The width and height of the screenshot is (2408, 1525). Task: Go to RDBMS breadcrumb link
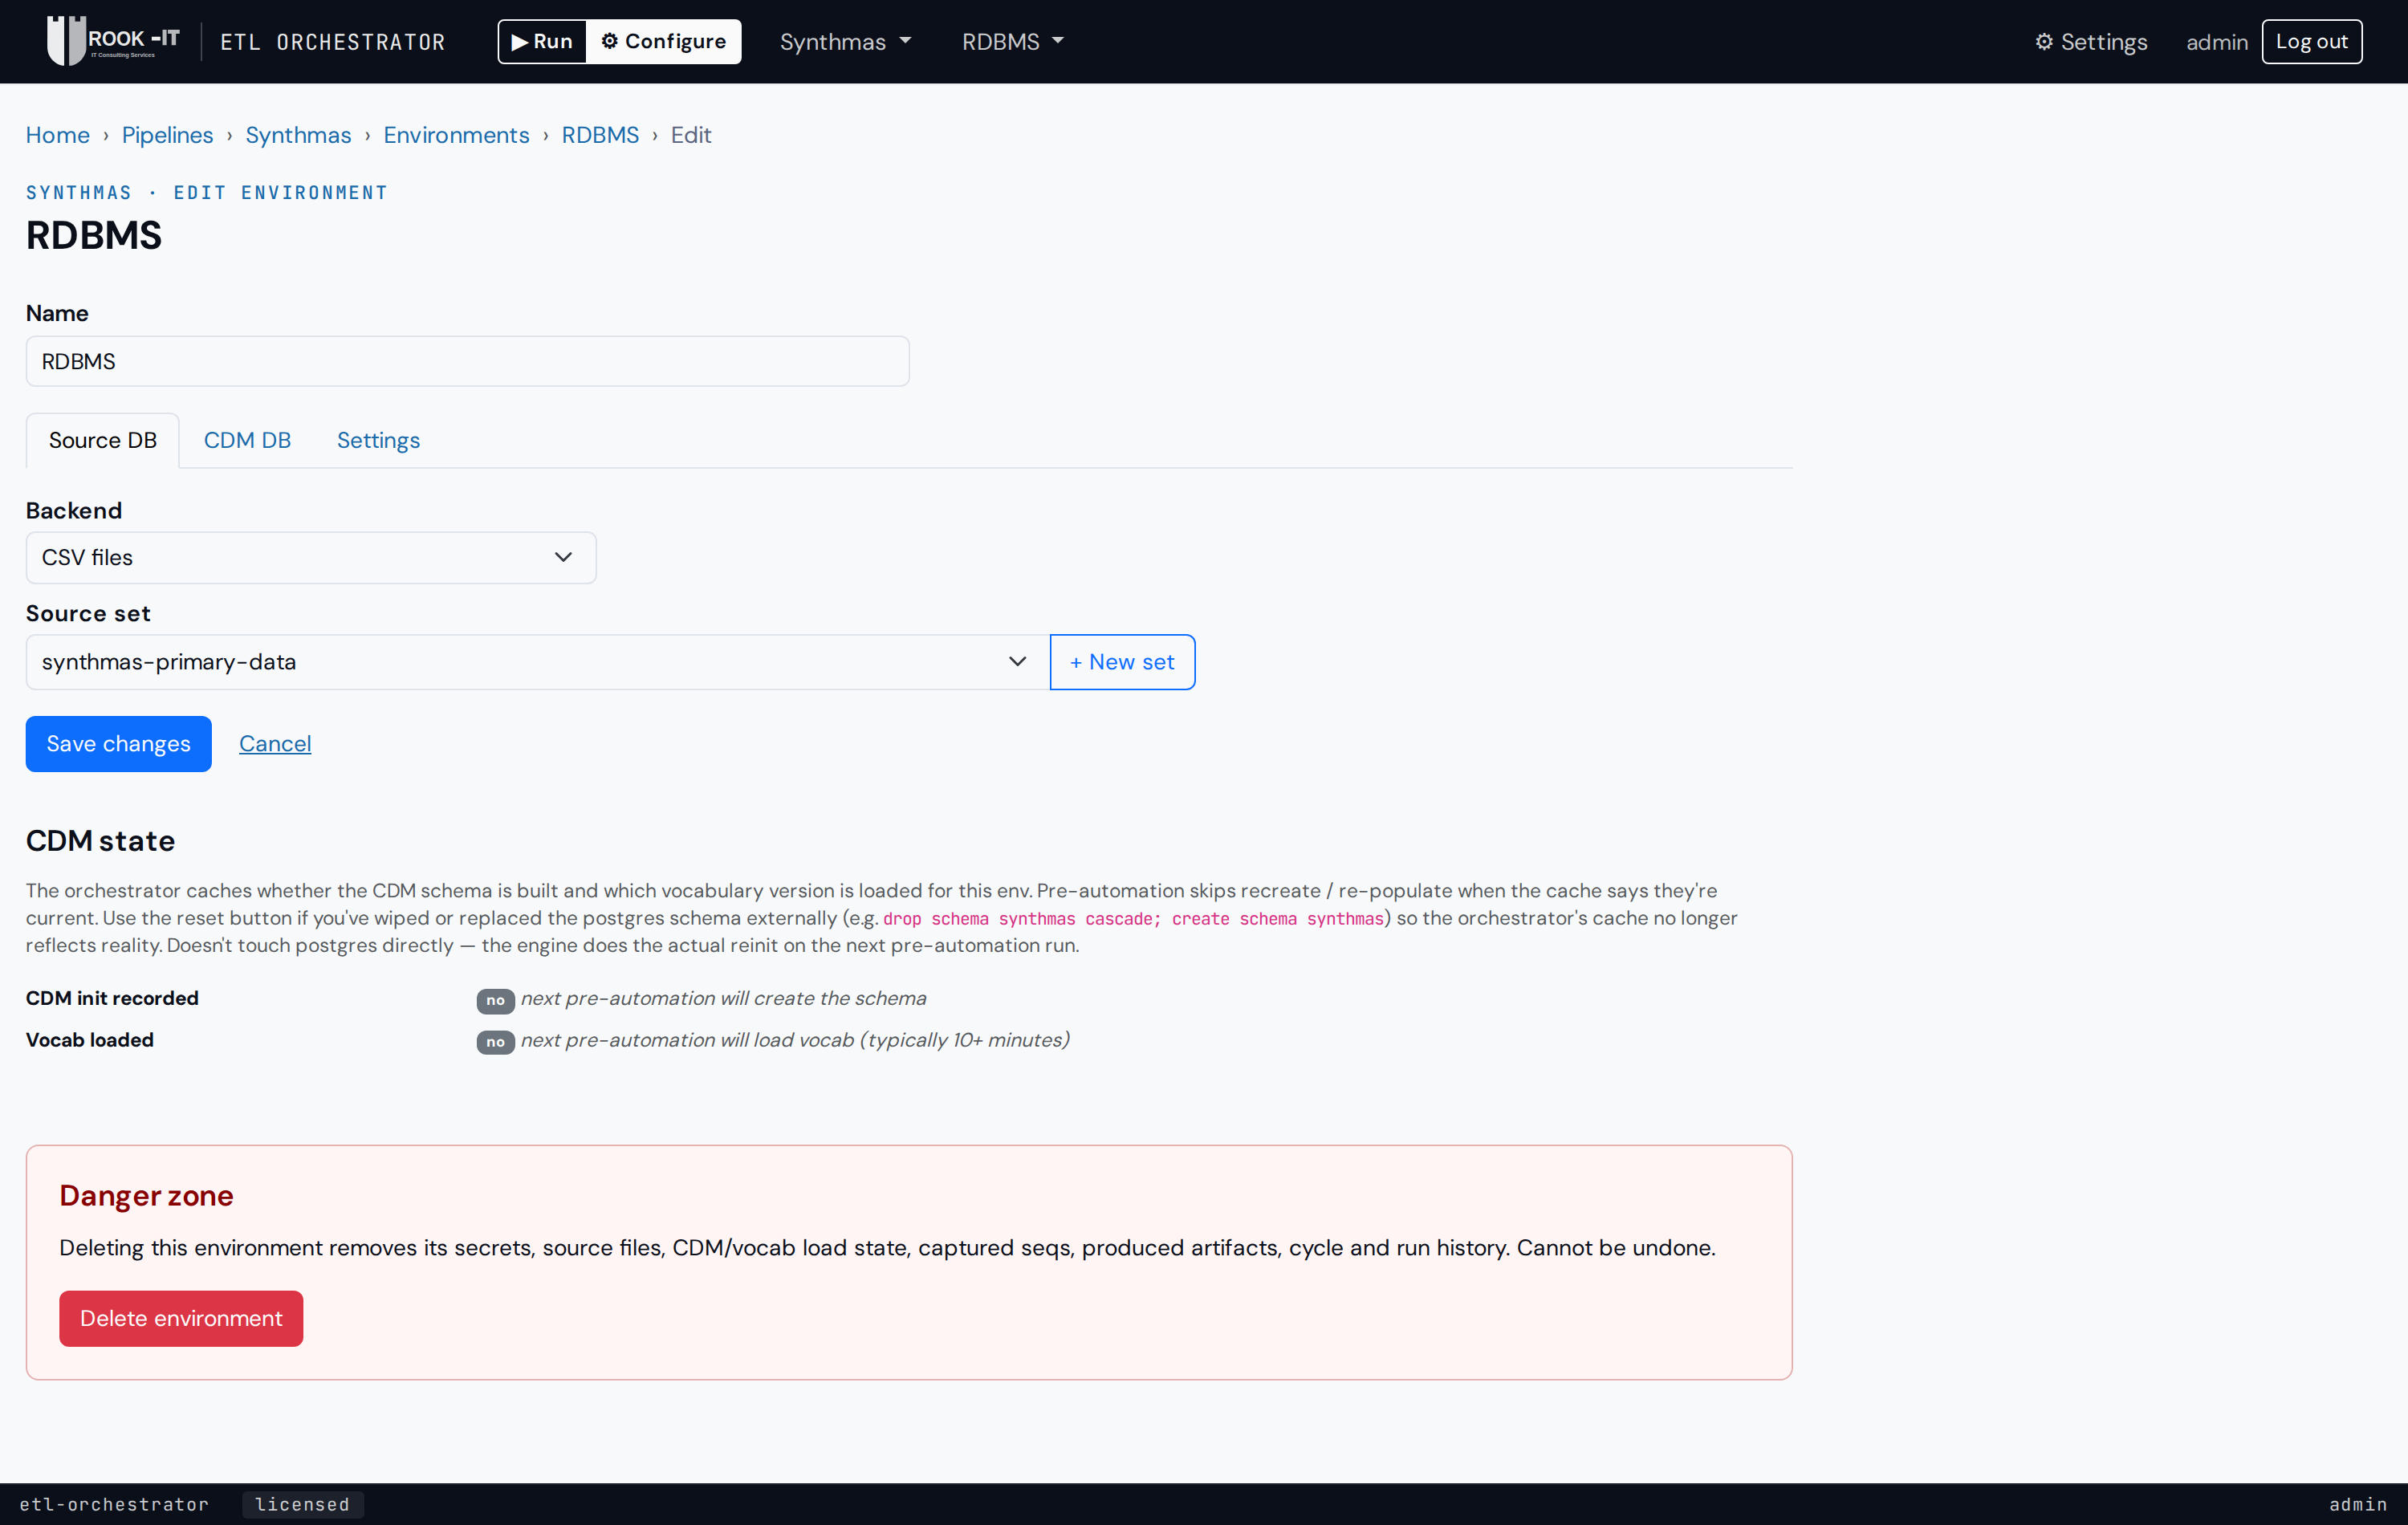(x=600, y=135)
